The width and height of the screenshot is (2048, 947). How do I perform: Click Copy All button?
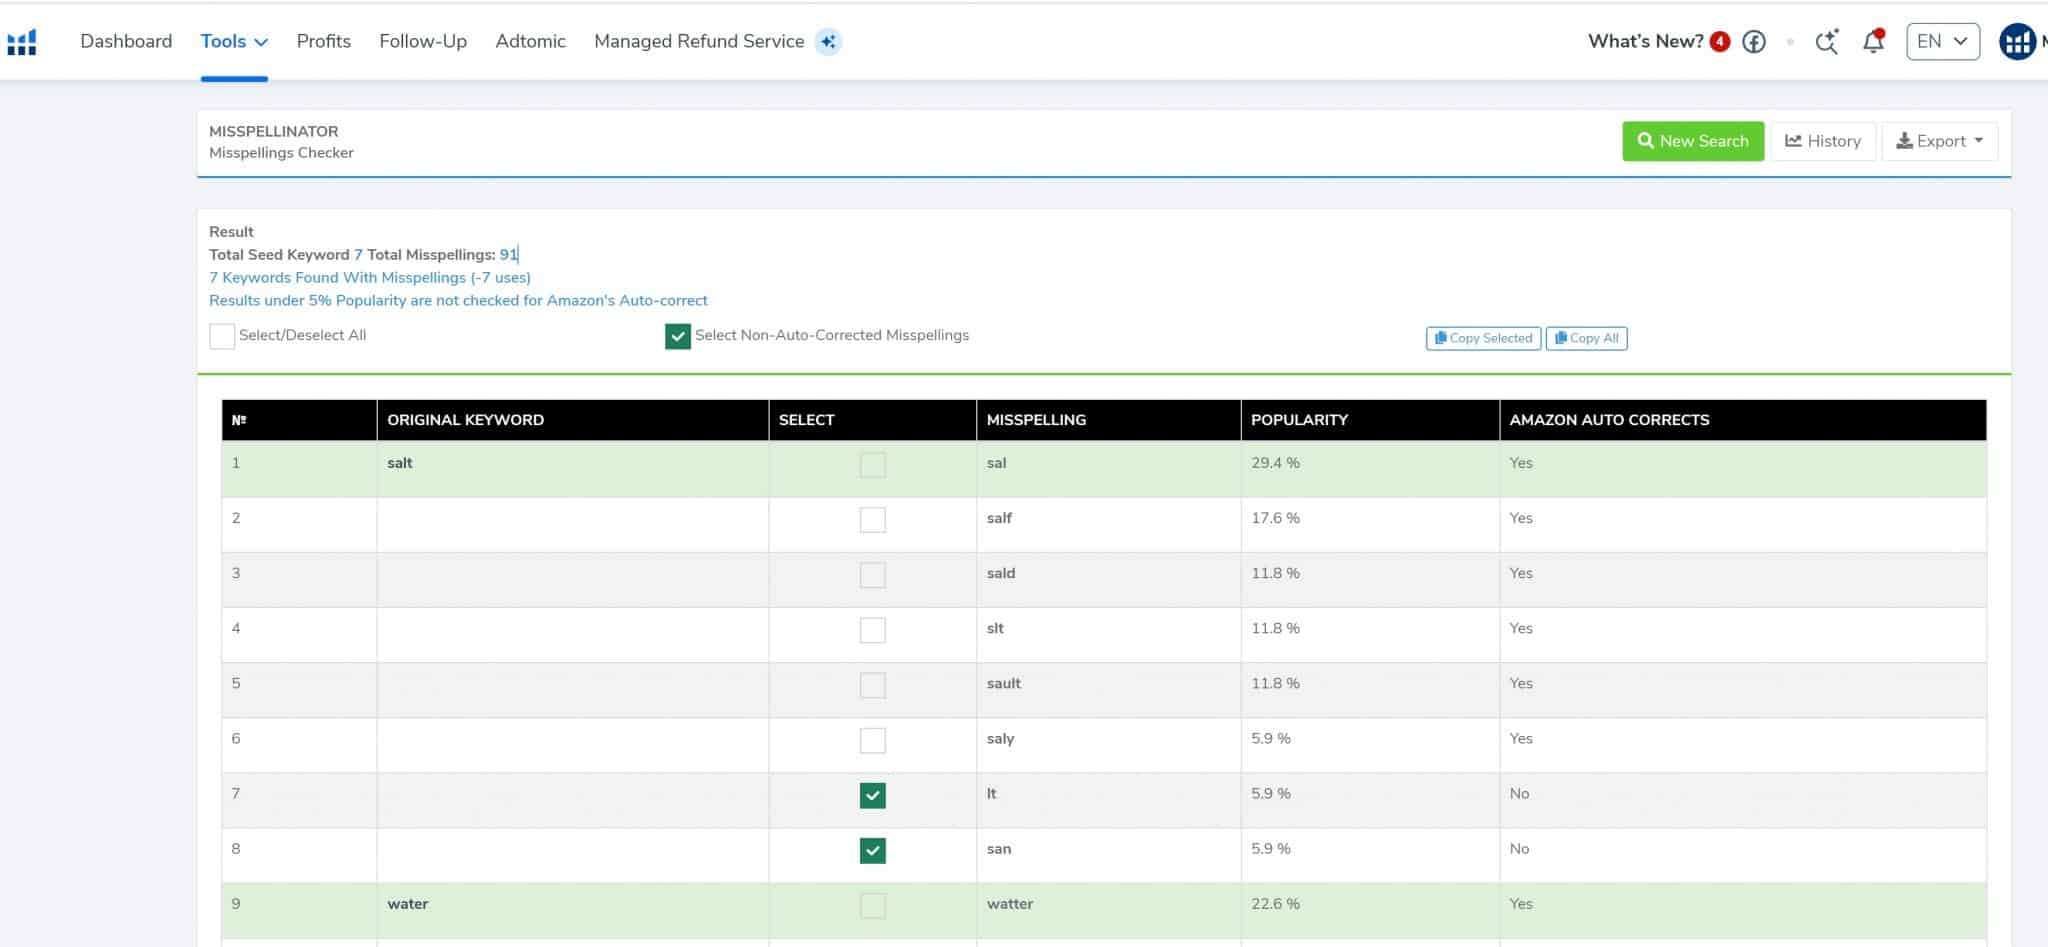1586,338
